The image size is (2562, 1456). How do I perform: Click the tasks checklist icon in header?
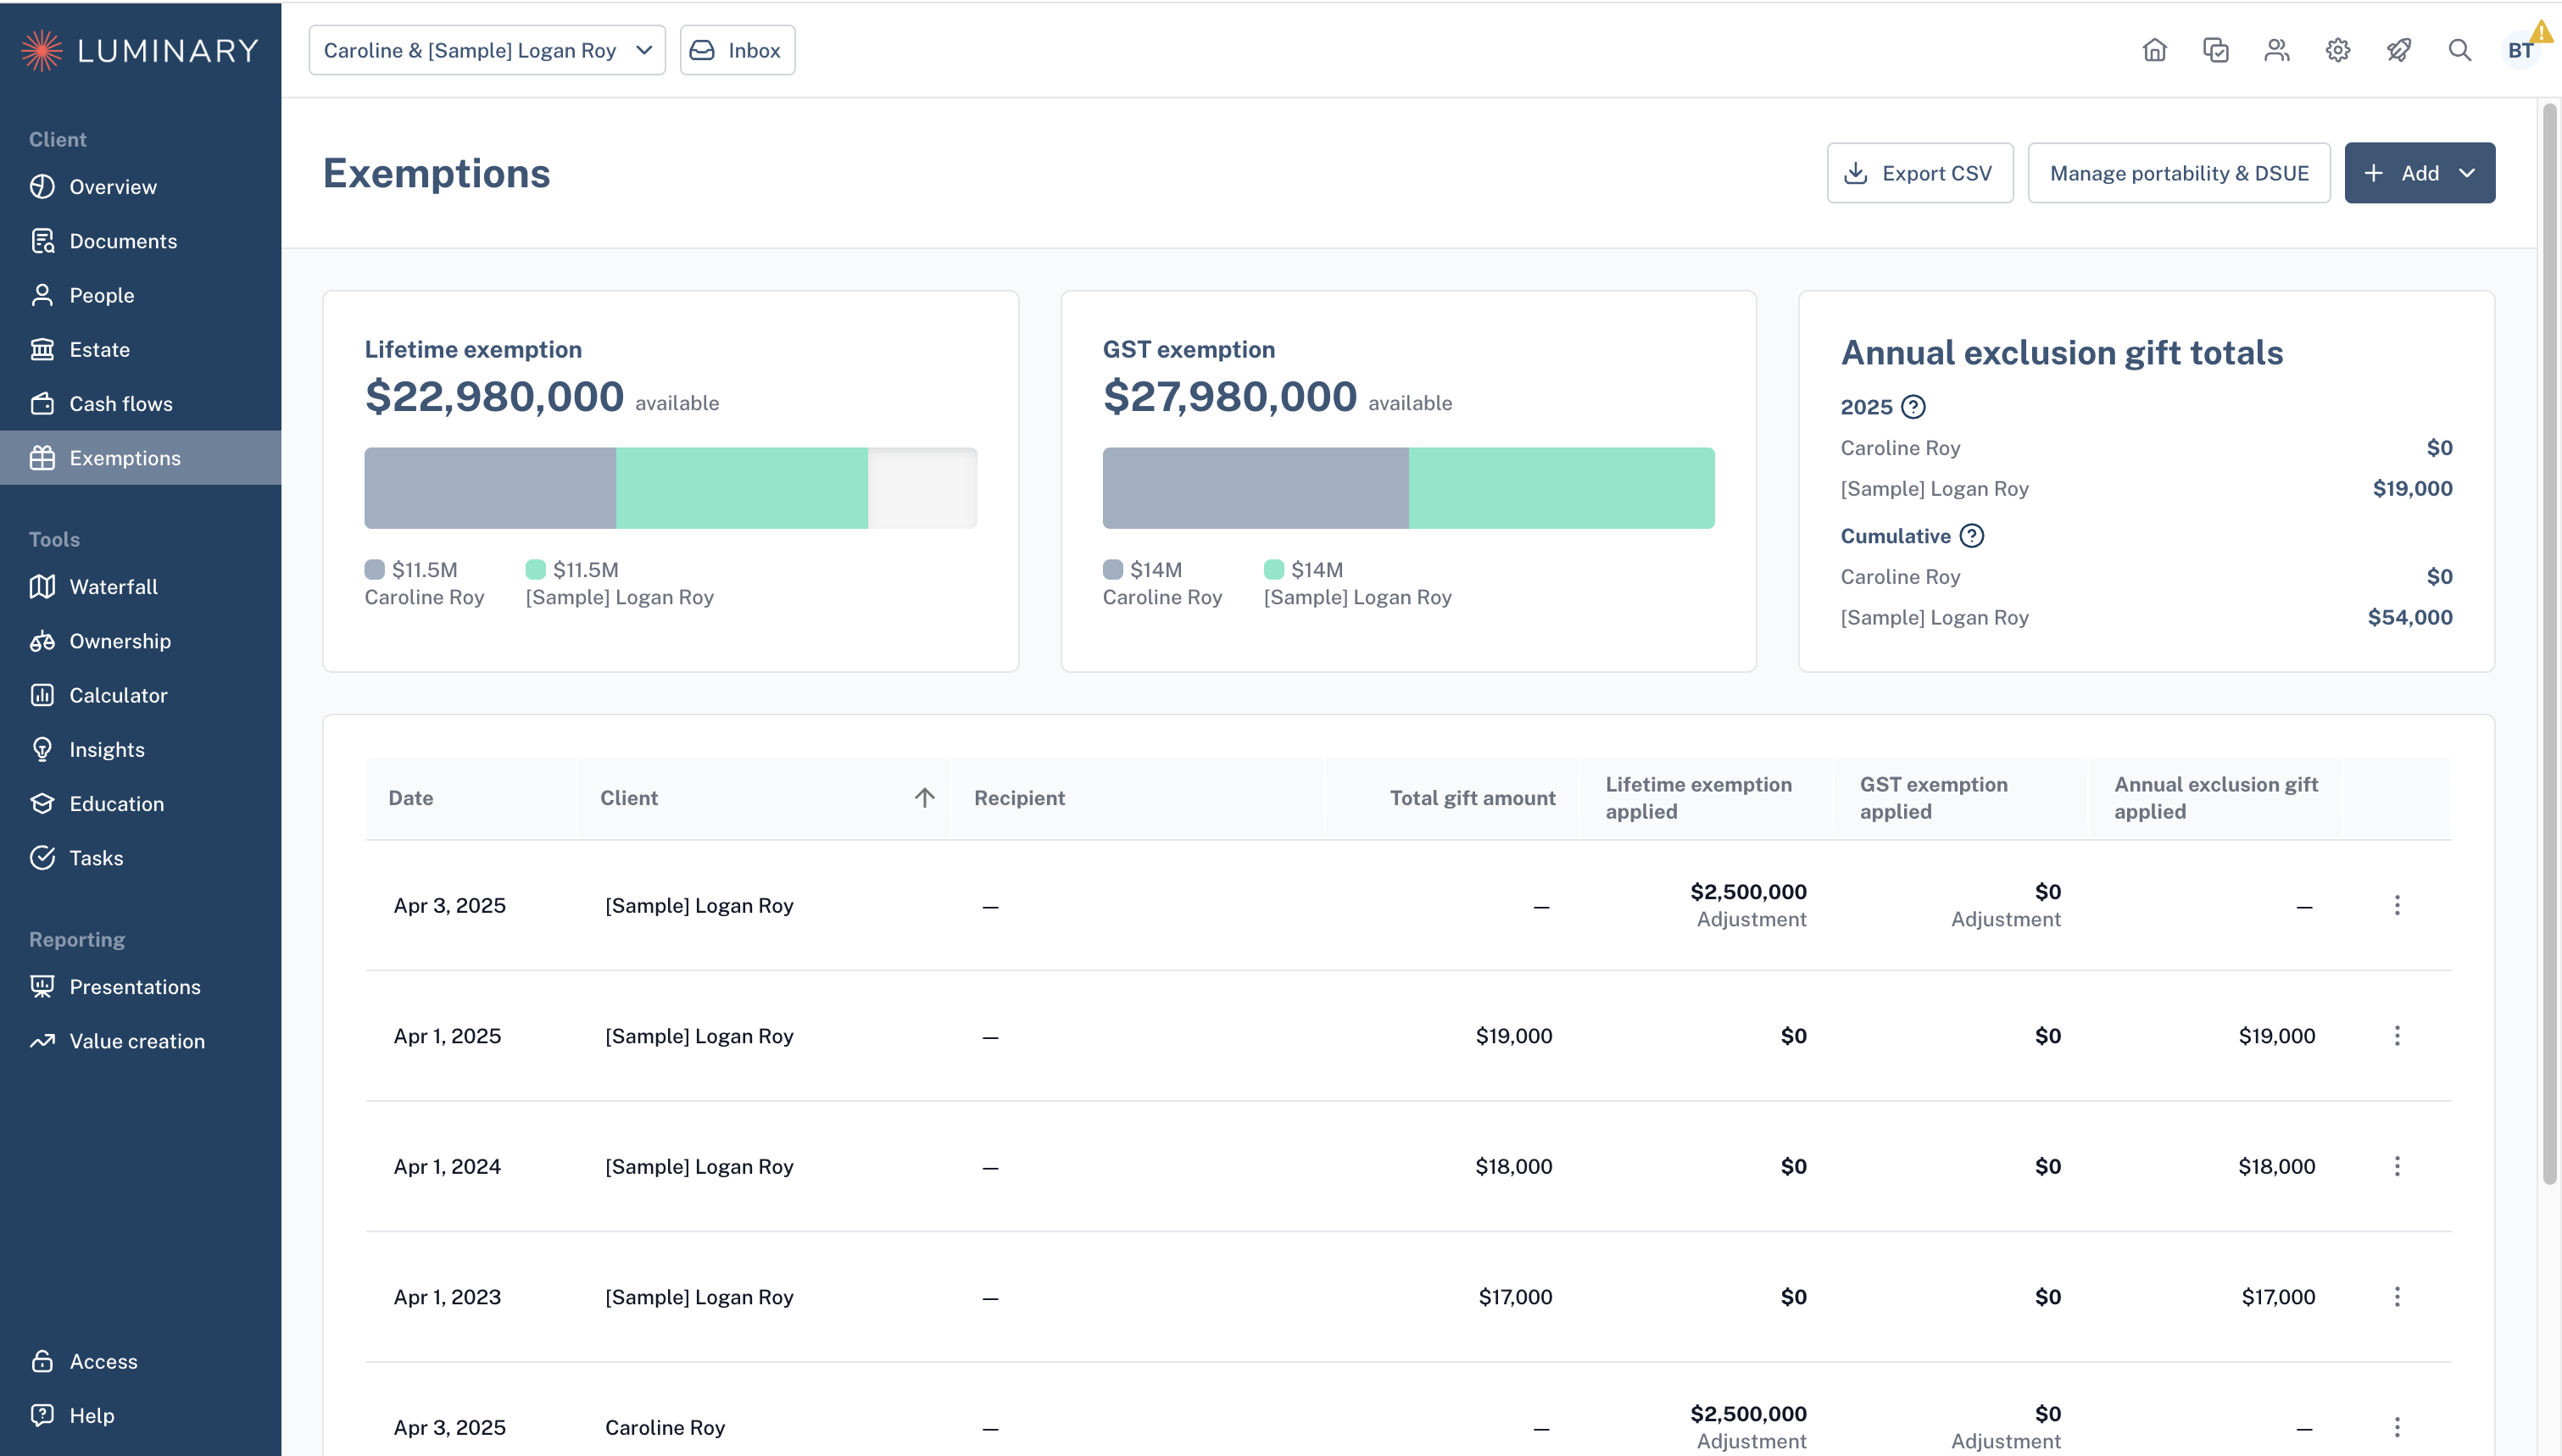tap(2216, 50)
